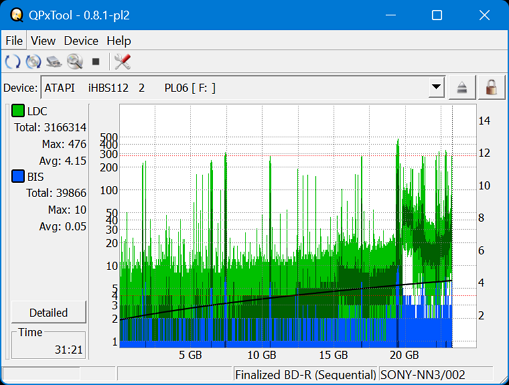509x385 pixels.
Task: Click the BIS Max: 10 value
Action: [x=67, y=210]
